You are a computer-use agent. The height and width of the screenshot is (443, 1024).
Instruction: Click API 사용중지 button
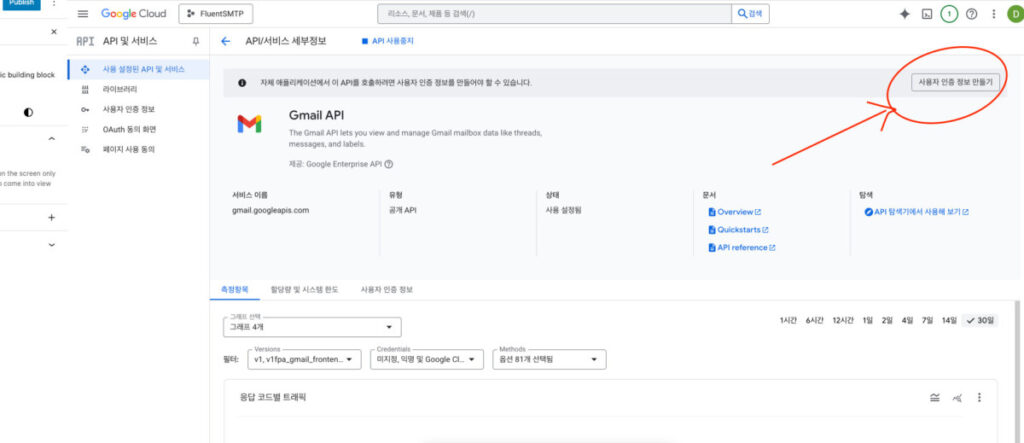tap(388, 41)
